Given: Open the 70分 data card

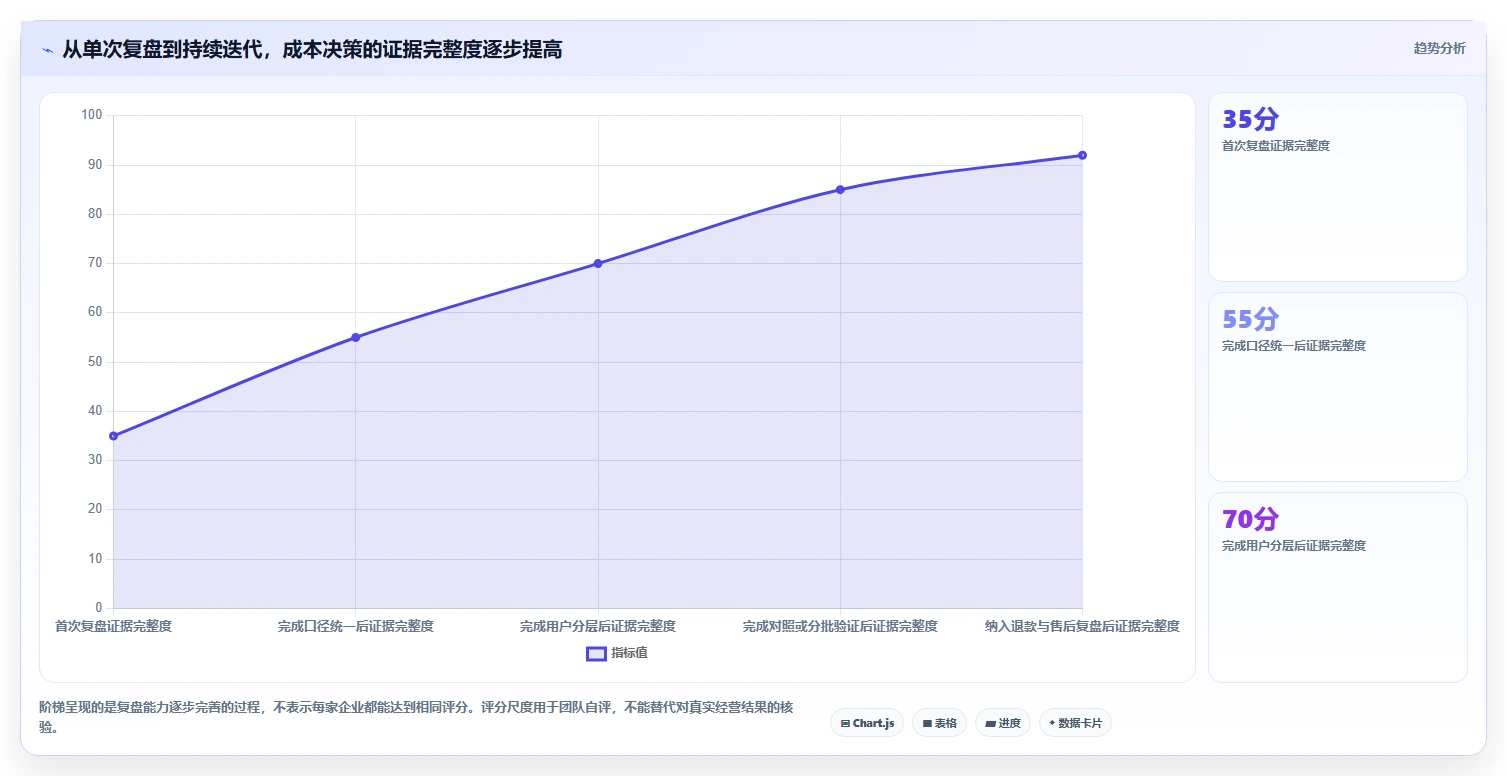Looking at the screenshot, I should click(x=1338, y=587).
